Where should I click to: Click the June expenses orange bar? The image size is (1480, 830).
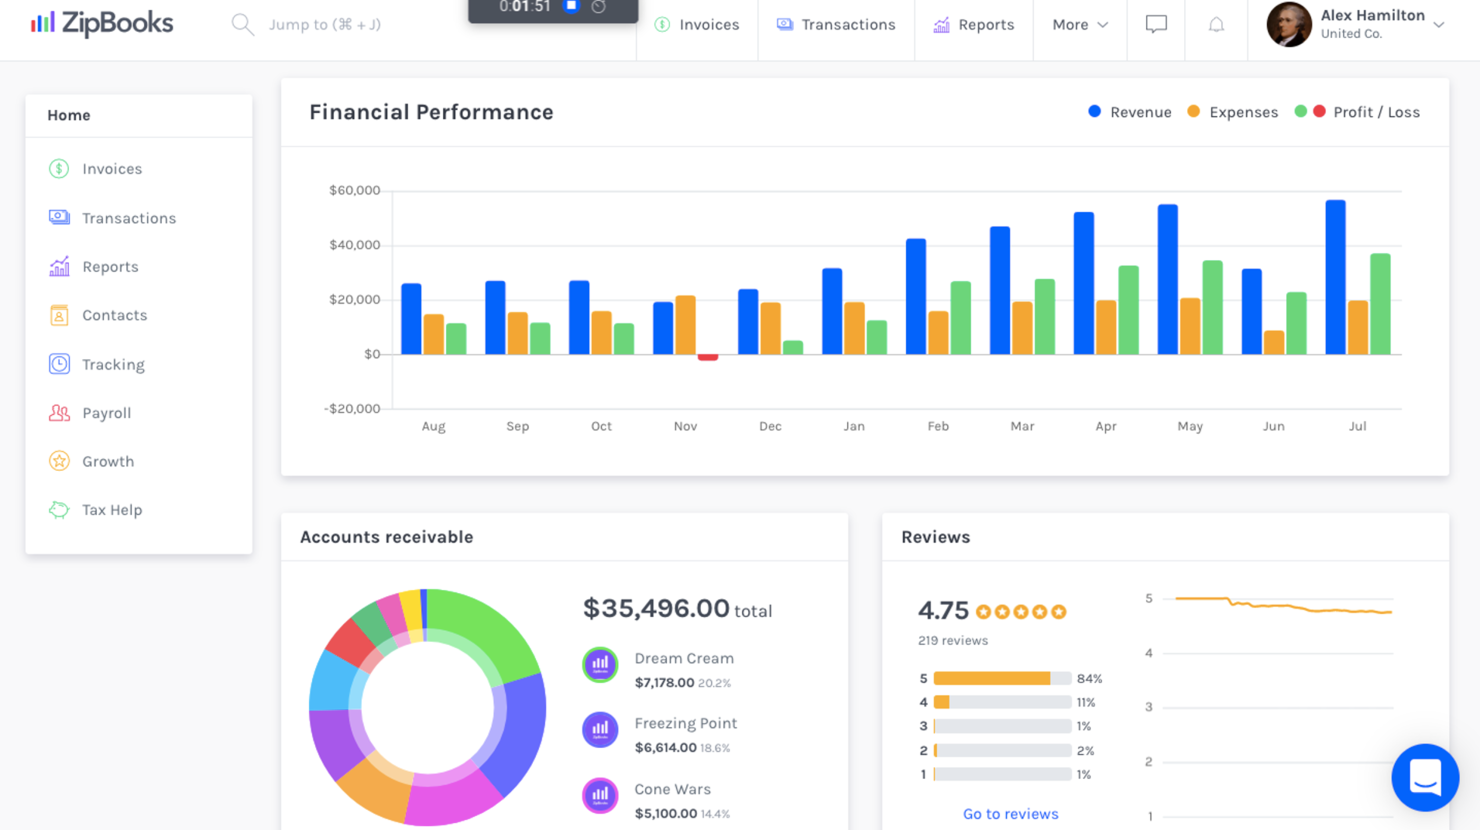(x=1274, y=342)
